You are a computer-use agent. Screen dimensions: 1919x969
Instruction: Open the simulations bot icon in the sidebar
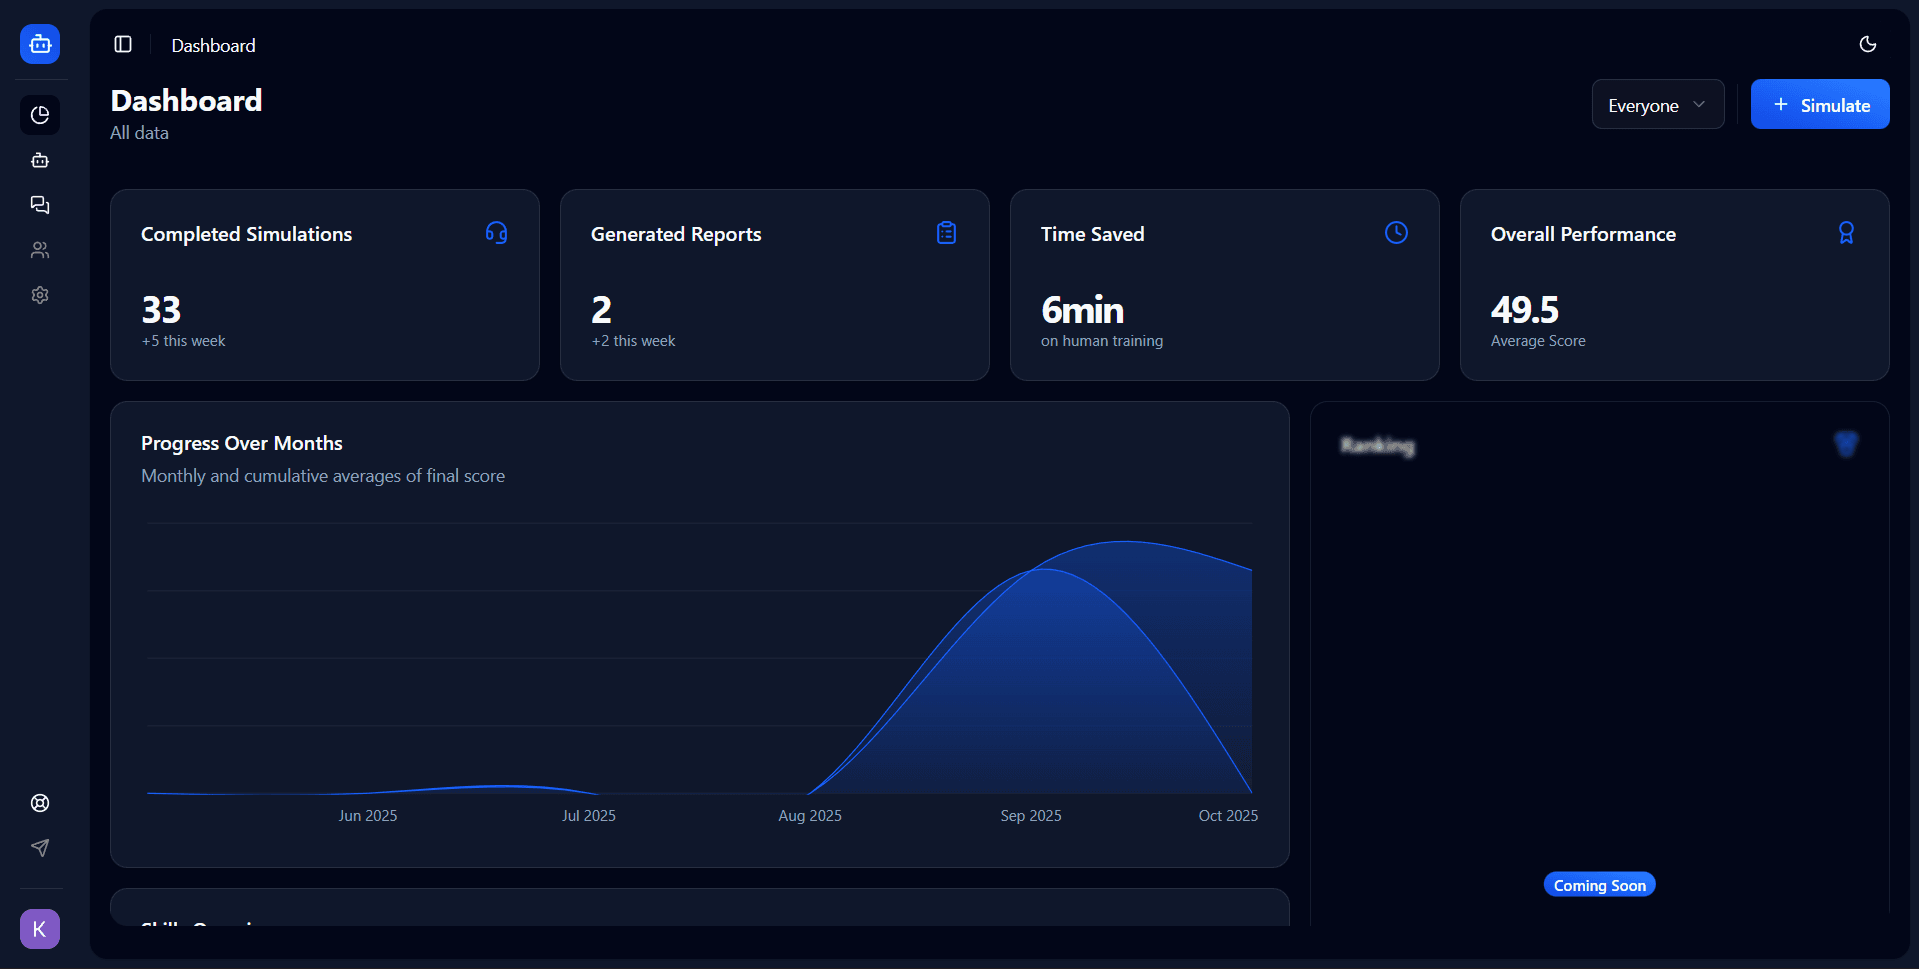(40, 160)
